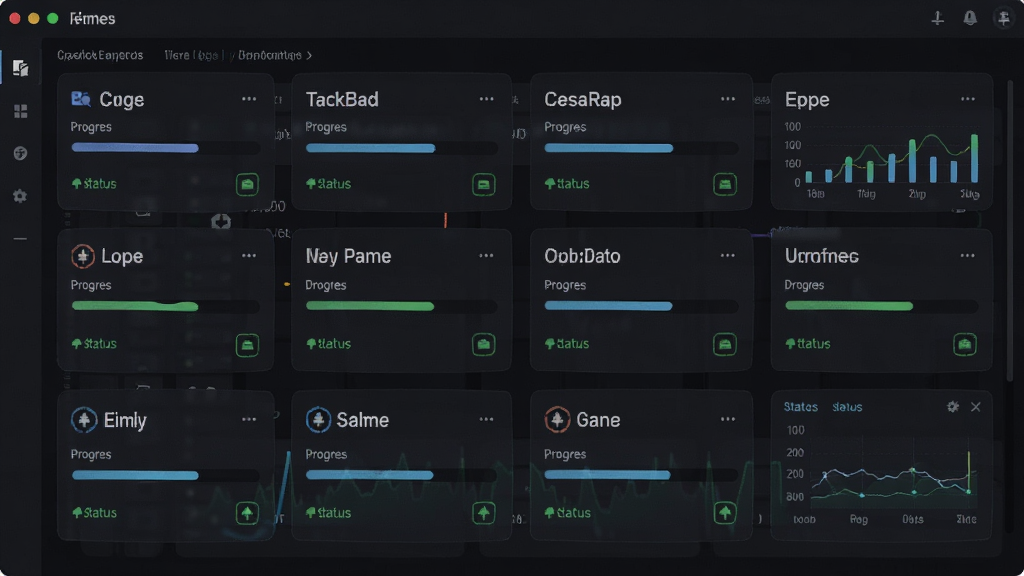
Task: Click the green icon on Ney Pame card
Action: point(483,344)
